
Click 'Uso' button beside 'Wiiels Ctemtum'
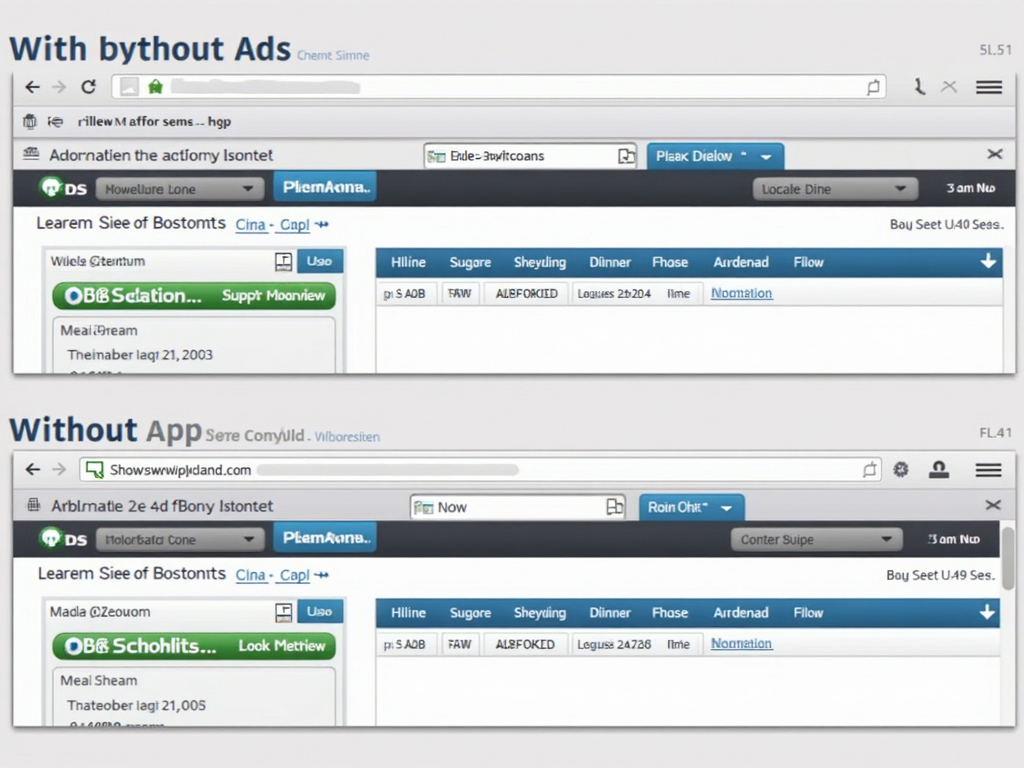point(319,261)
